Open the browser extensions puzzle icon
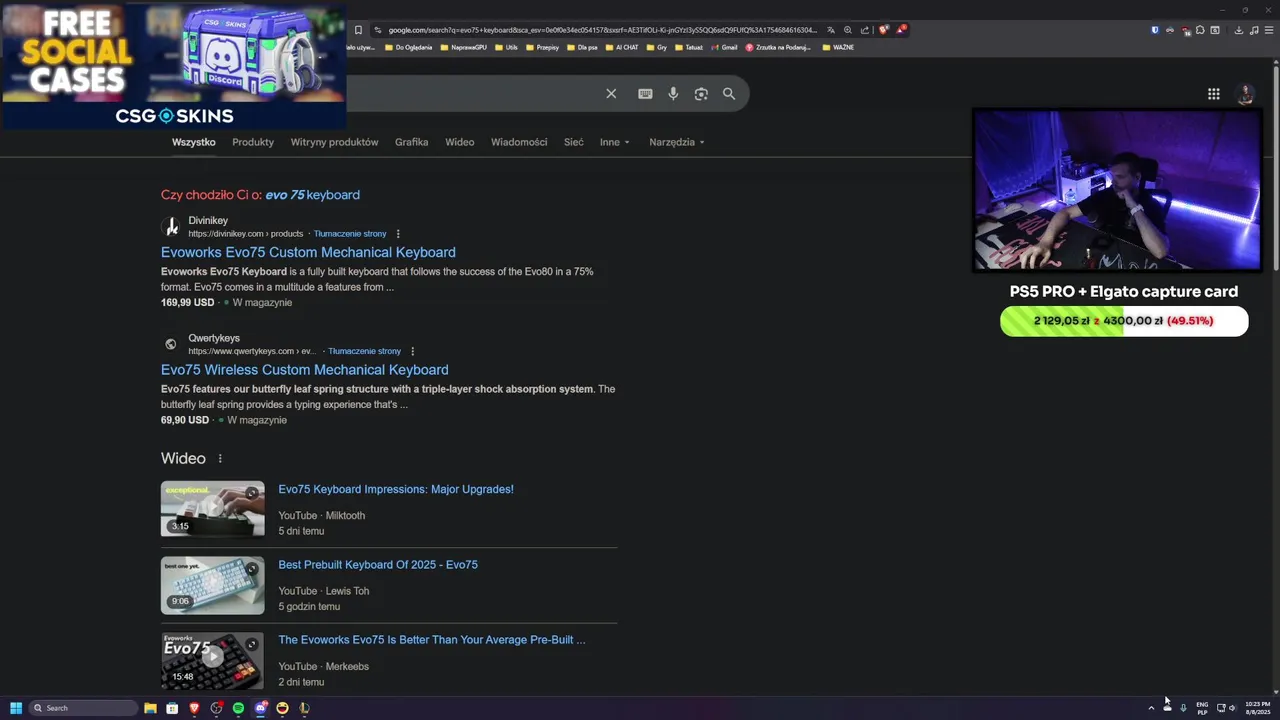The height and width of the screenshot is (720, 1280). pyautogui.click(x=1200, y=30)
